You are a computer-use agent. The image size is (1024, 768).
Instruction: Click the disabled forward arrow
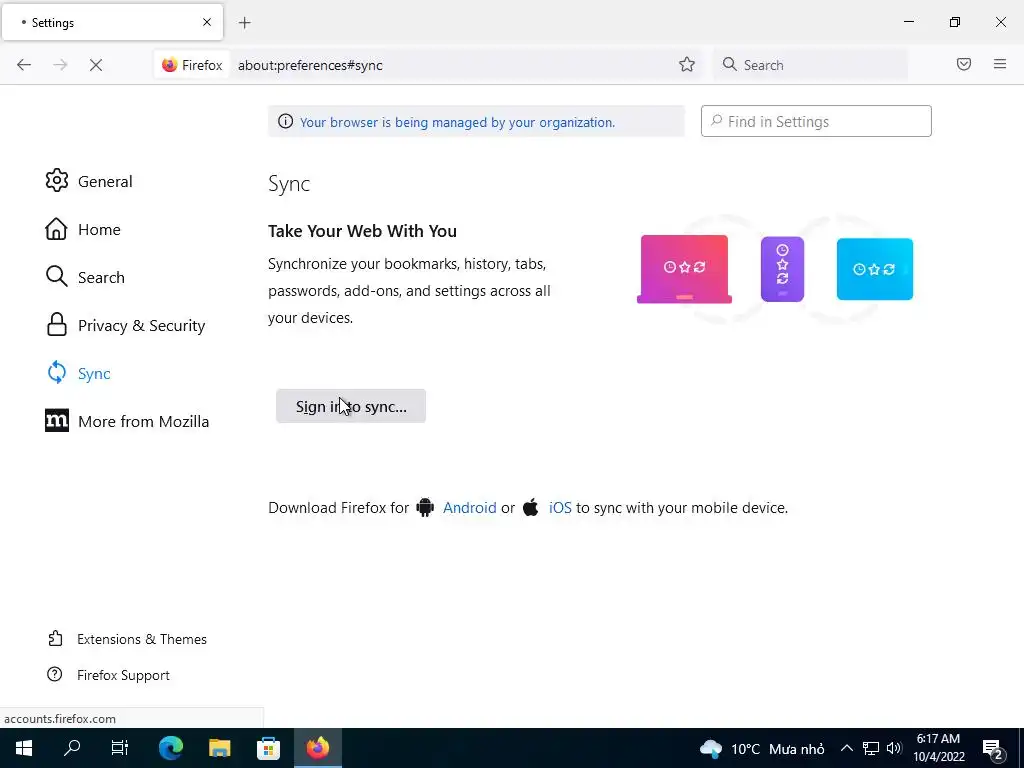(x=60, y=65)
